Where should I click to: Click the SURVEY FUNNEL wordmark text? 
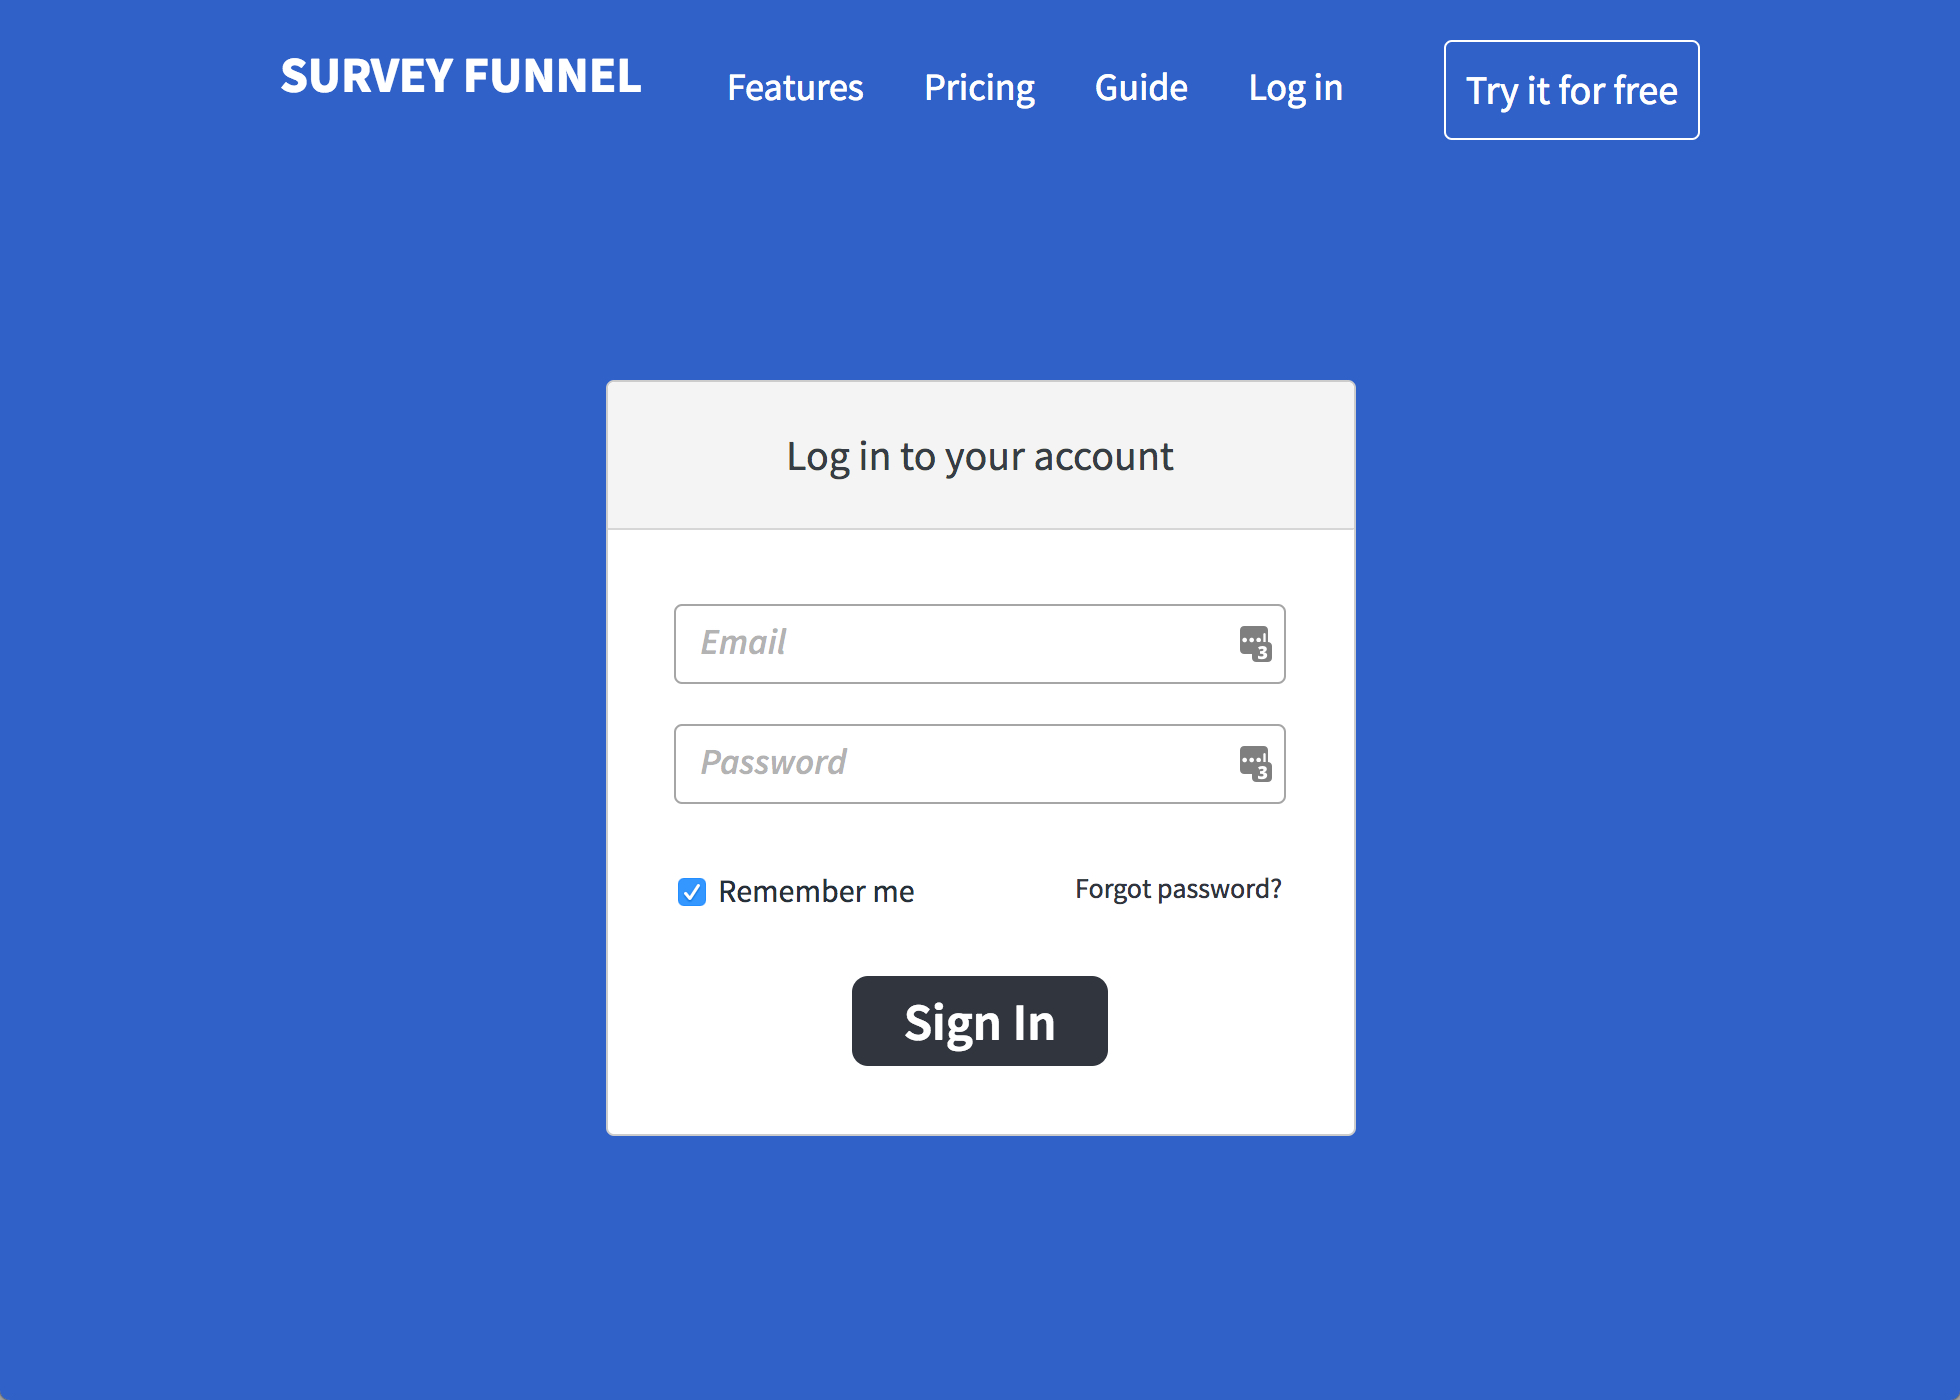tap(461, 76)
